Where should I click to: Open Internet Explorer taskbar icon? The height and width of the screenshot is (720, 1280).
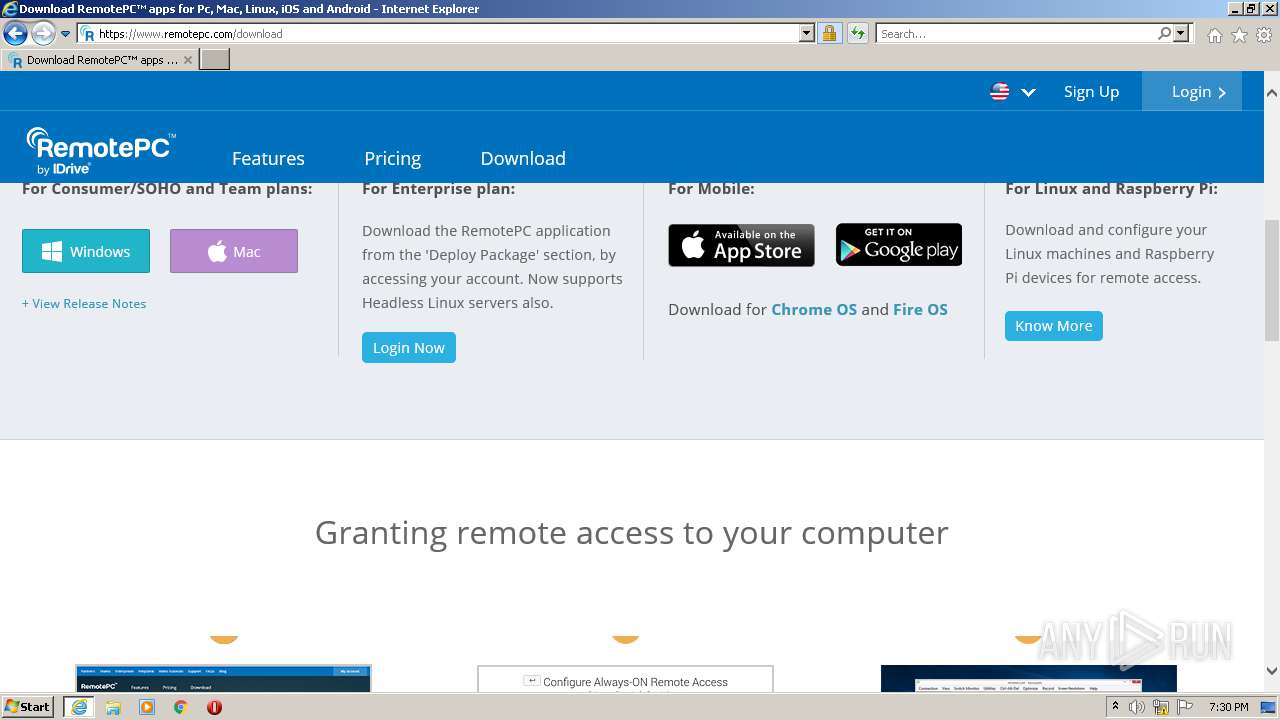[x=79, y=707]
